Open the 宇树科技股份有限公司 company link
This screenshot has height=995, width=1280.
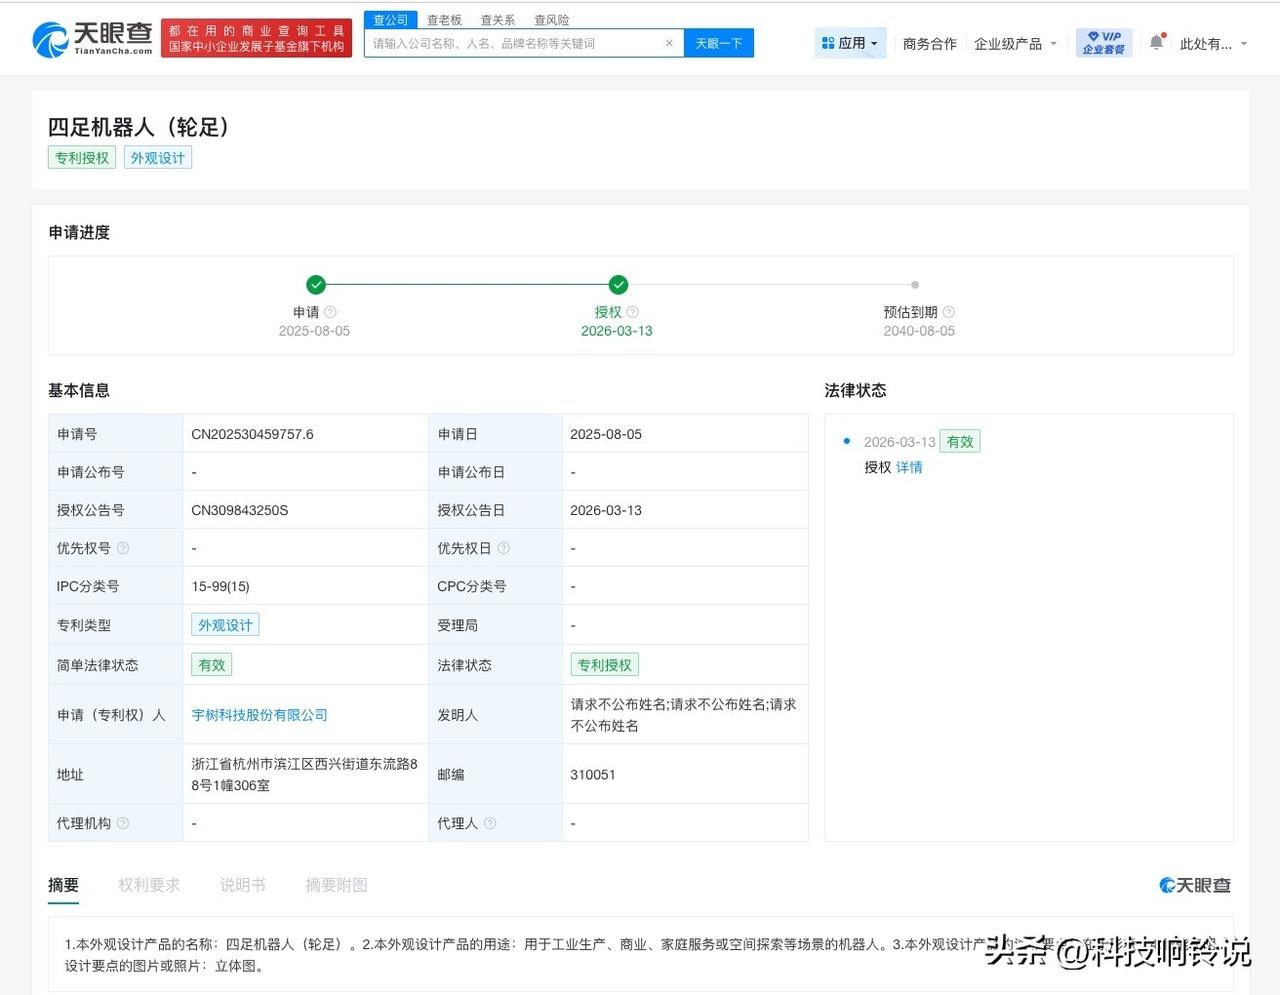258,714
